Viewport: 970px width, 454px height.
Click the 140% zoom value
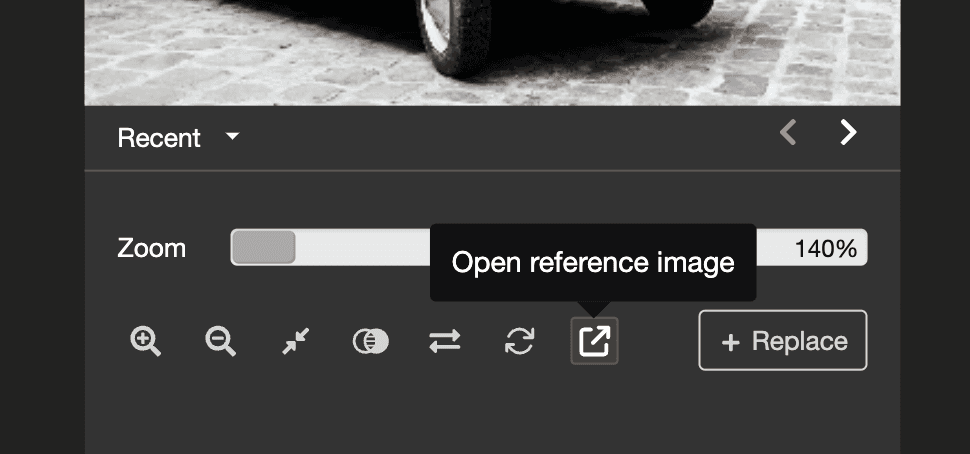coord(824,248)
